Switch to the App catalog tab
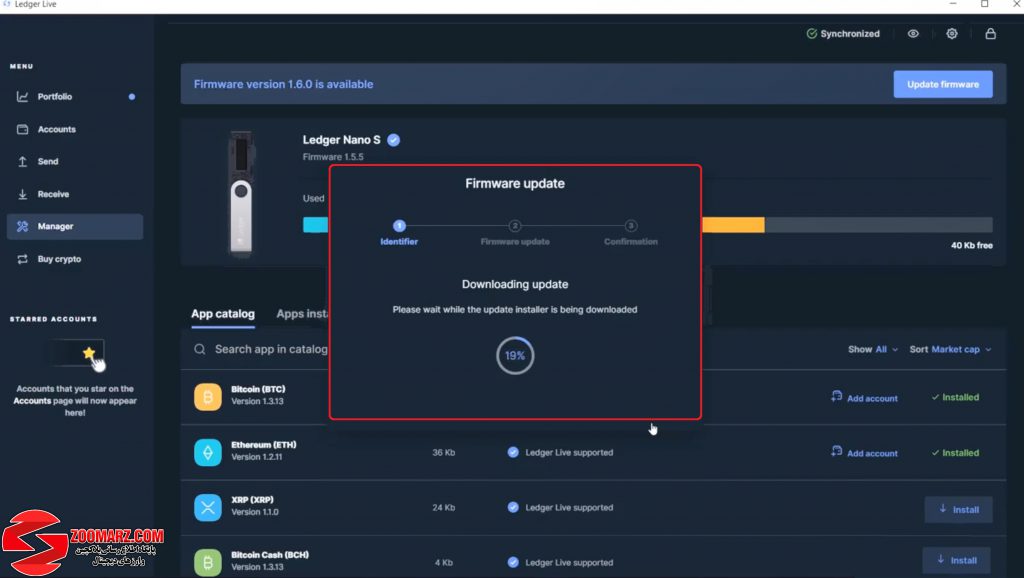The image size is (1024, 578). pos(223,314)
